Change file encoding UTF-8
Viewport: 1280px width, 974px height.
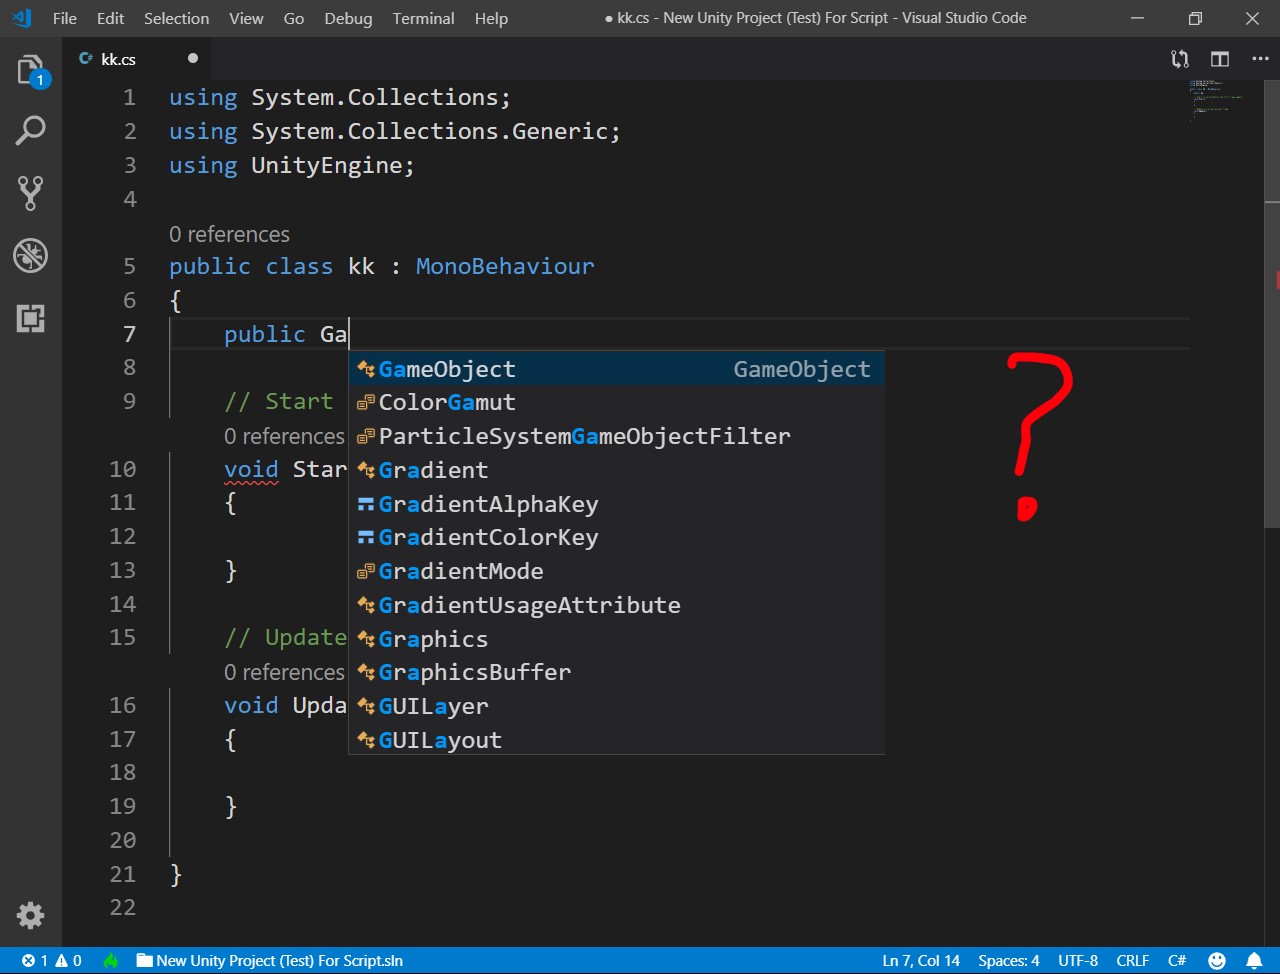pos(1078,961)
